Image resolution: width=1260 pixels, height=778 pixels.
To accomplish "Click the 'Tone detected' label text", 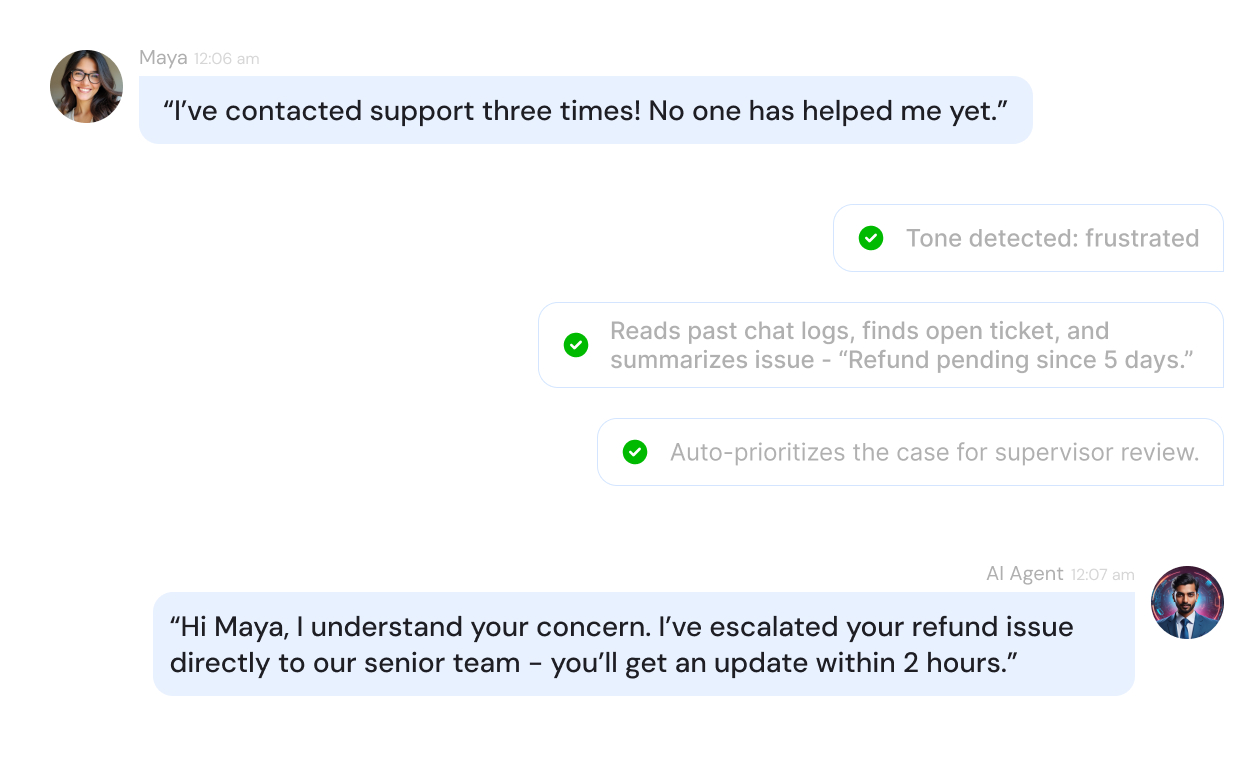I will tap(992, 238).
